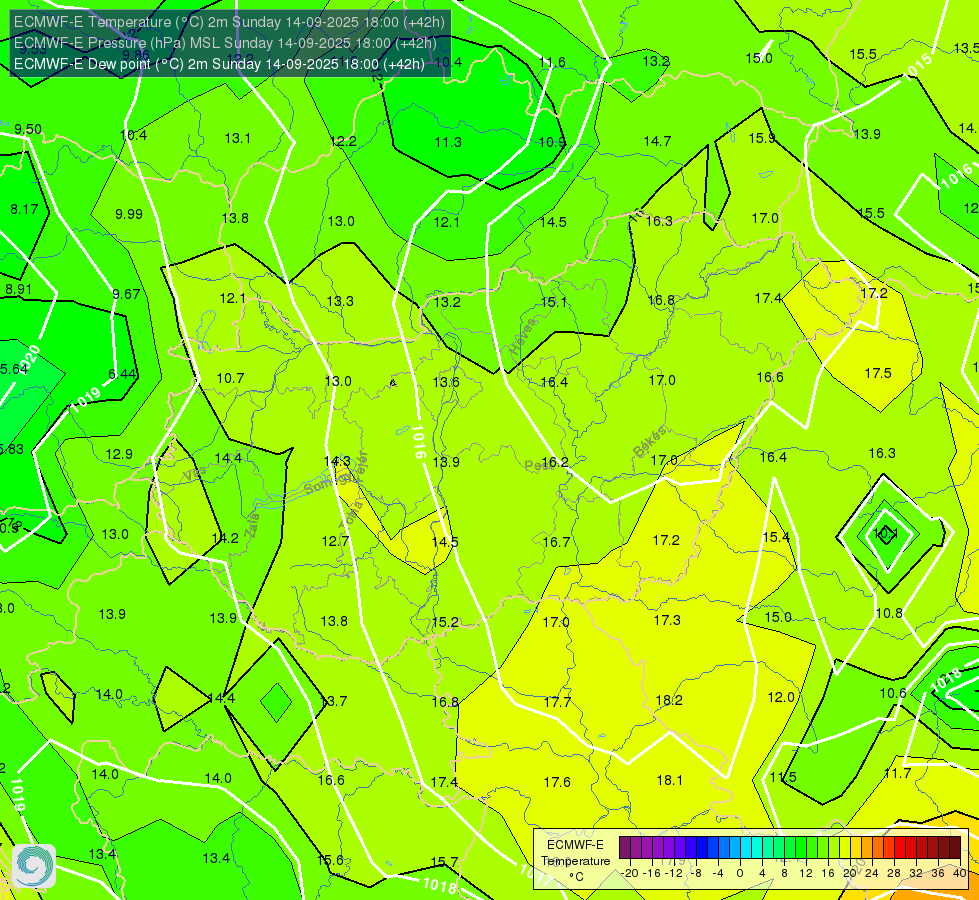This screenshot has height=900, width=979.
Task: Click the 16.2 value near Pest
Action: (x=555, y=462)
